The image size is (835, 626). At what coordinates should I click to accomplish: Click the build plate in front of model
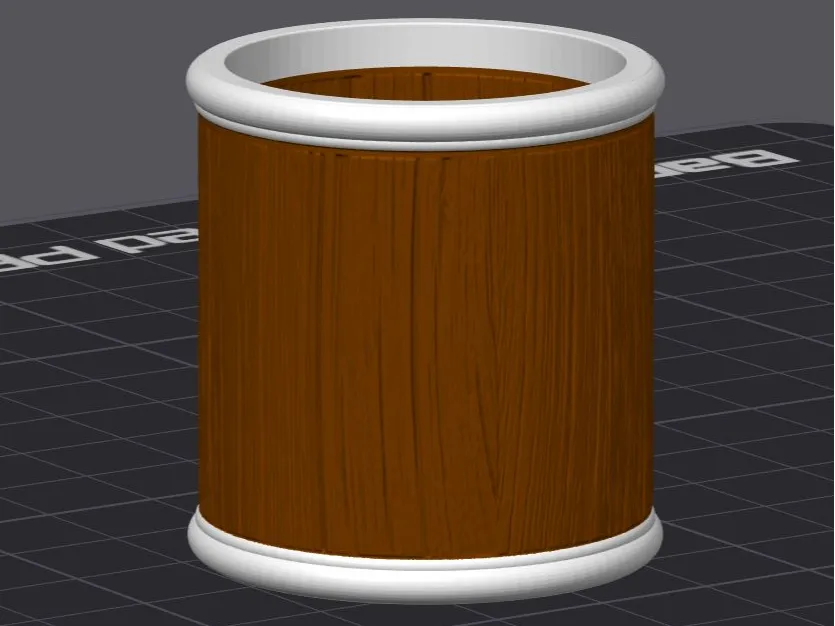click(x=426, y=615)
